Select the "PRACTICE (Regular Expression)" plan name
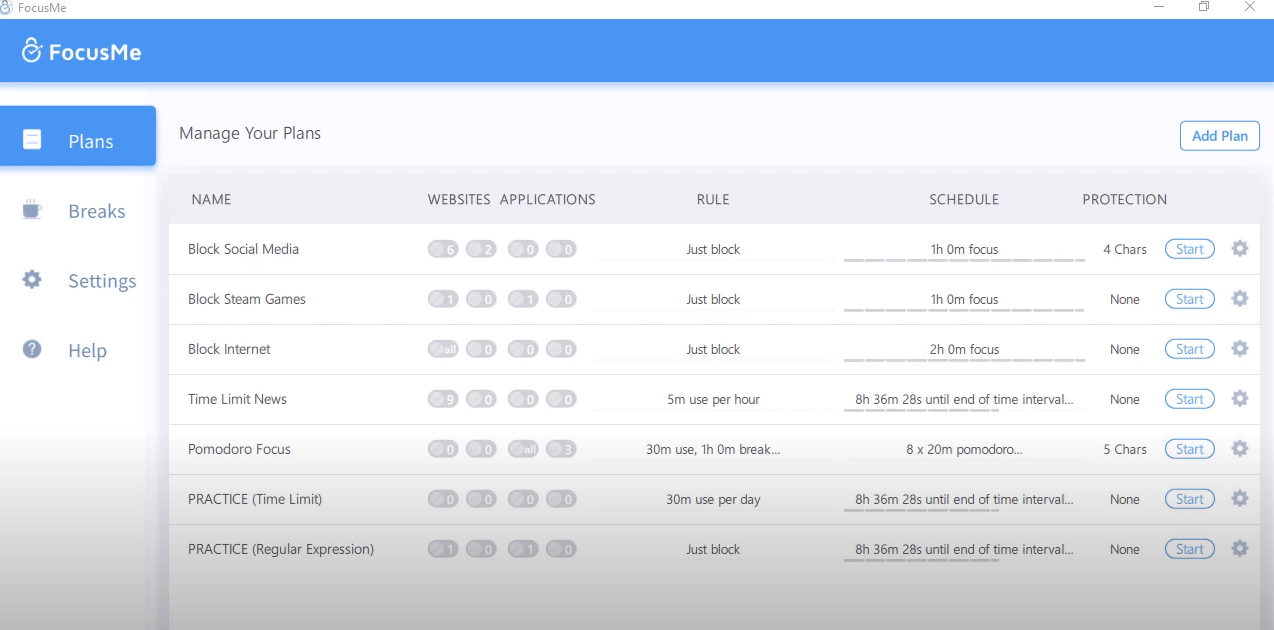Image resolution: width=1274 pixels, height=630 pixels. coord(281,549)
